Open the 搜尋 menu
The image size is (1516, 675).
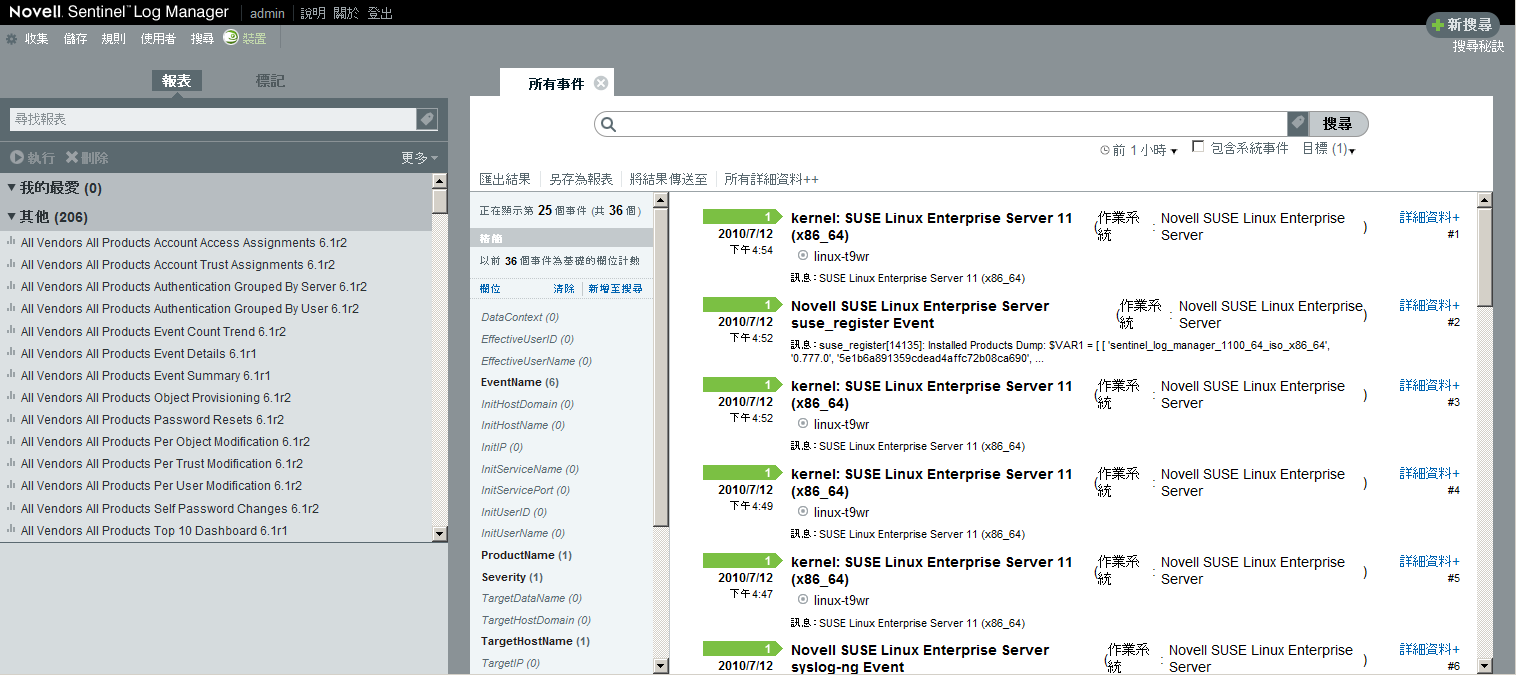tap(202, 39)
